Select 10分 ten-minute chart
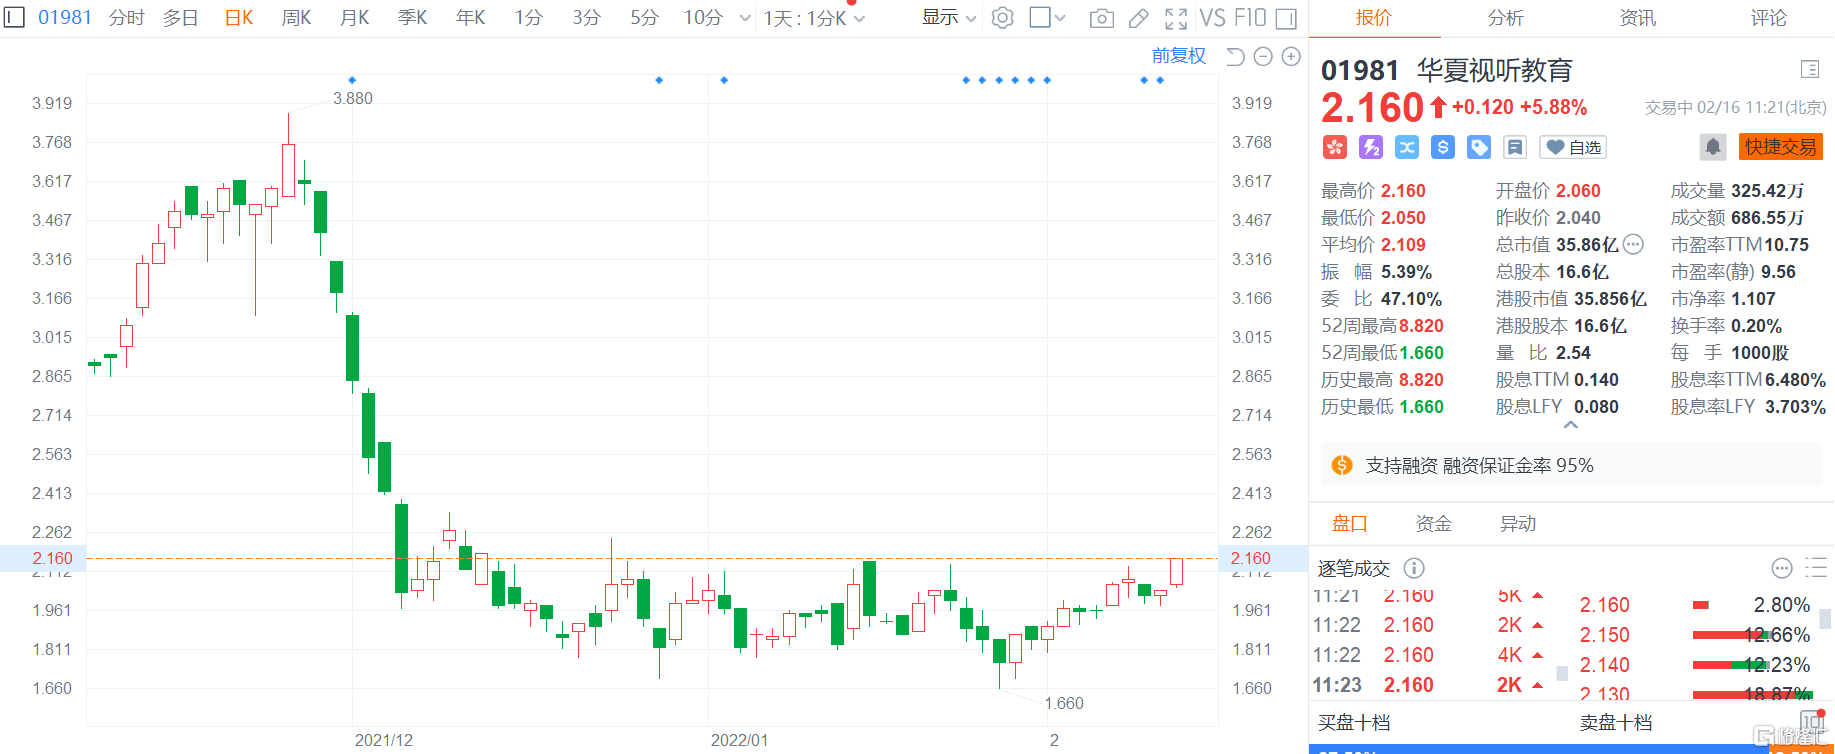This screenshot has width=1835, height=754. coord(702,18)
